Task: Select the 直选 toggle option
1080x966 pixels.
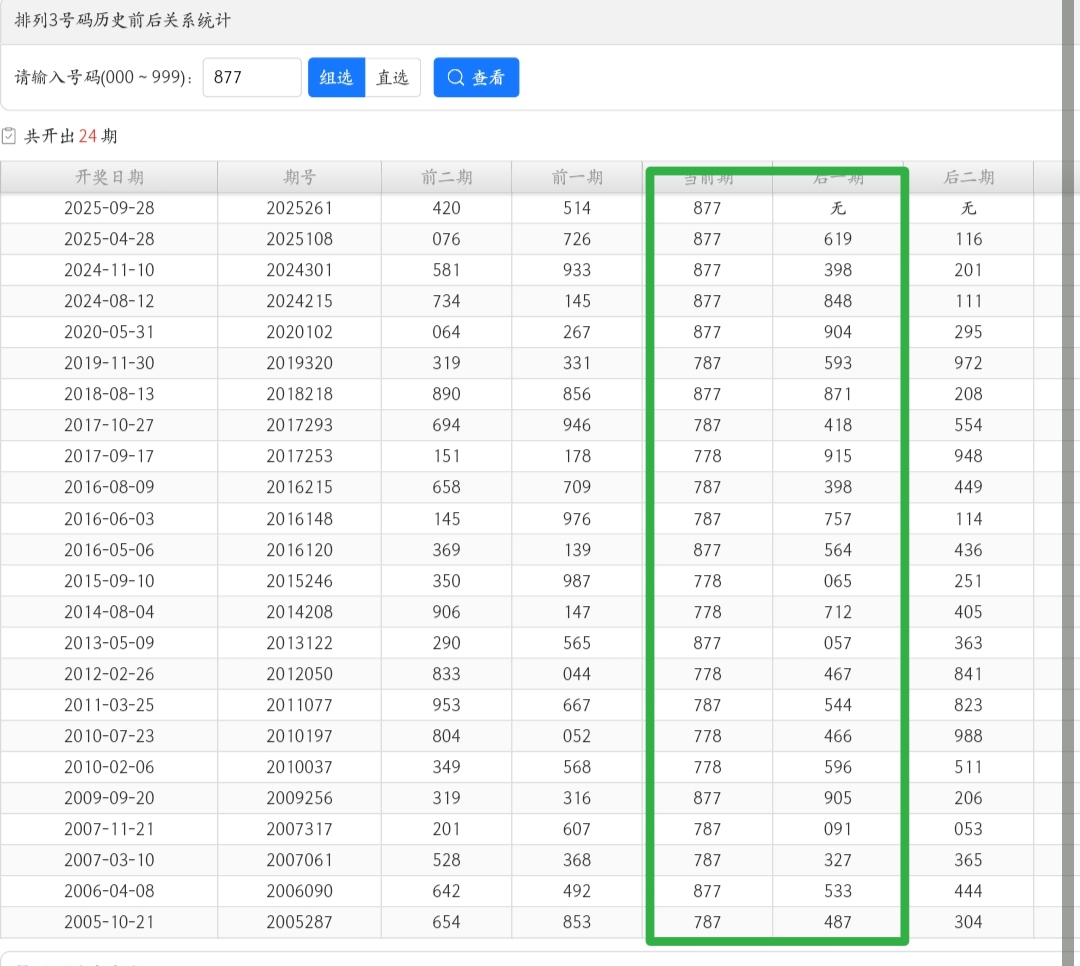Action: [x=392, y=77]
